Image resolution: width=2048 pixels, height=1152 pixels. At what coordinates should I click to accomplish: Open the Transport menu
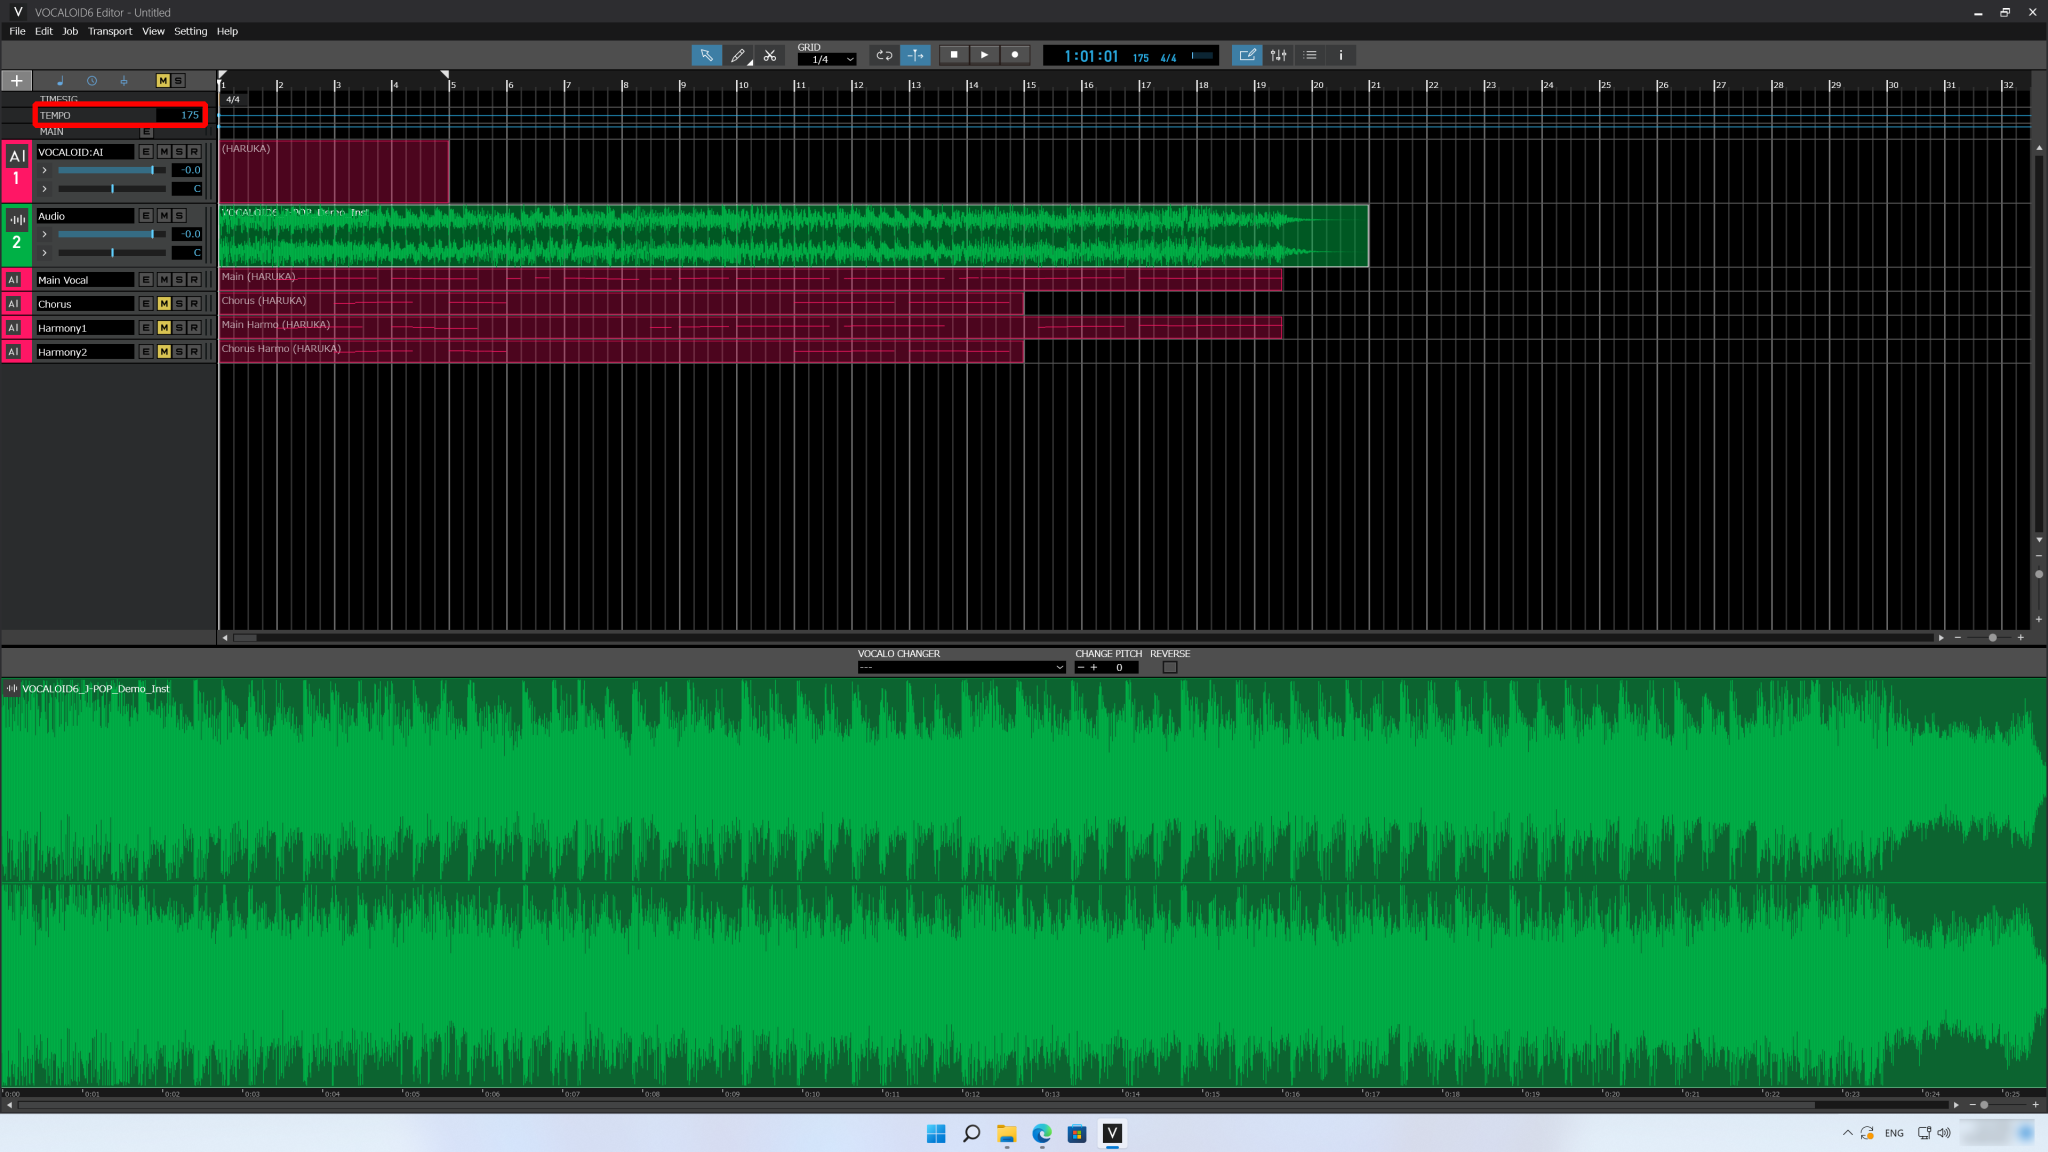coord(110,31)
